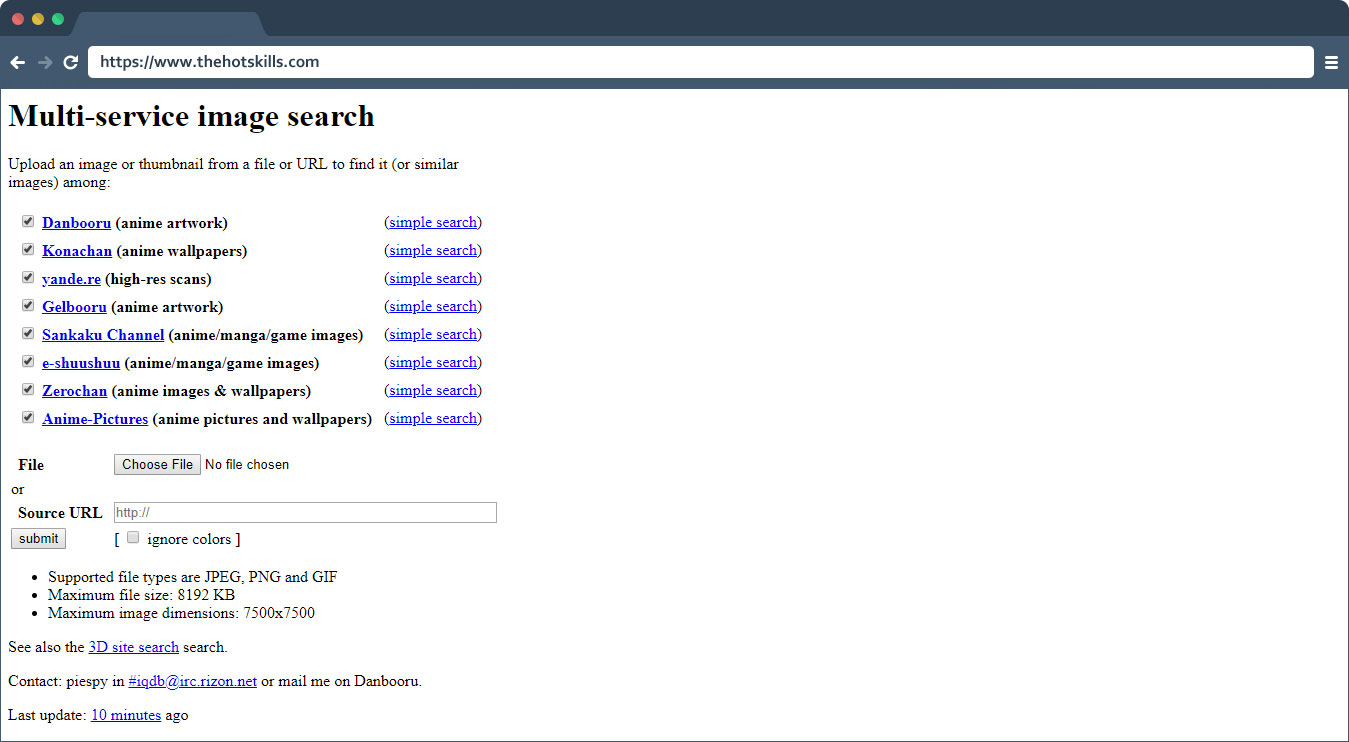Click the Maximum image dimensions: 7500x7500 text
1349x742 pixels.
(x=181, y=613)
